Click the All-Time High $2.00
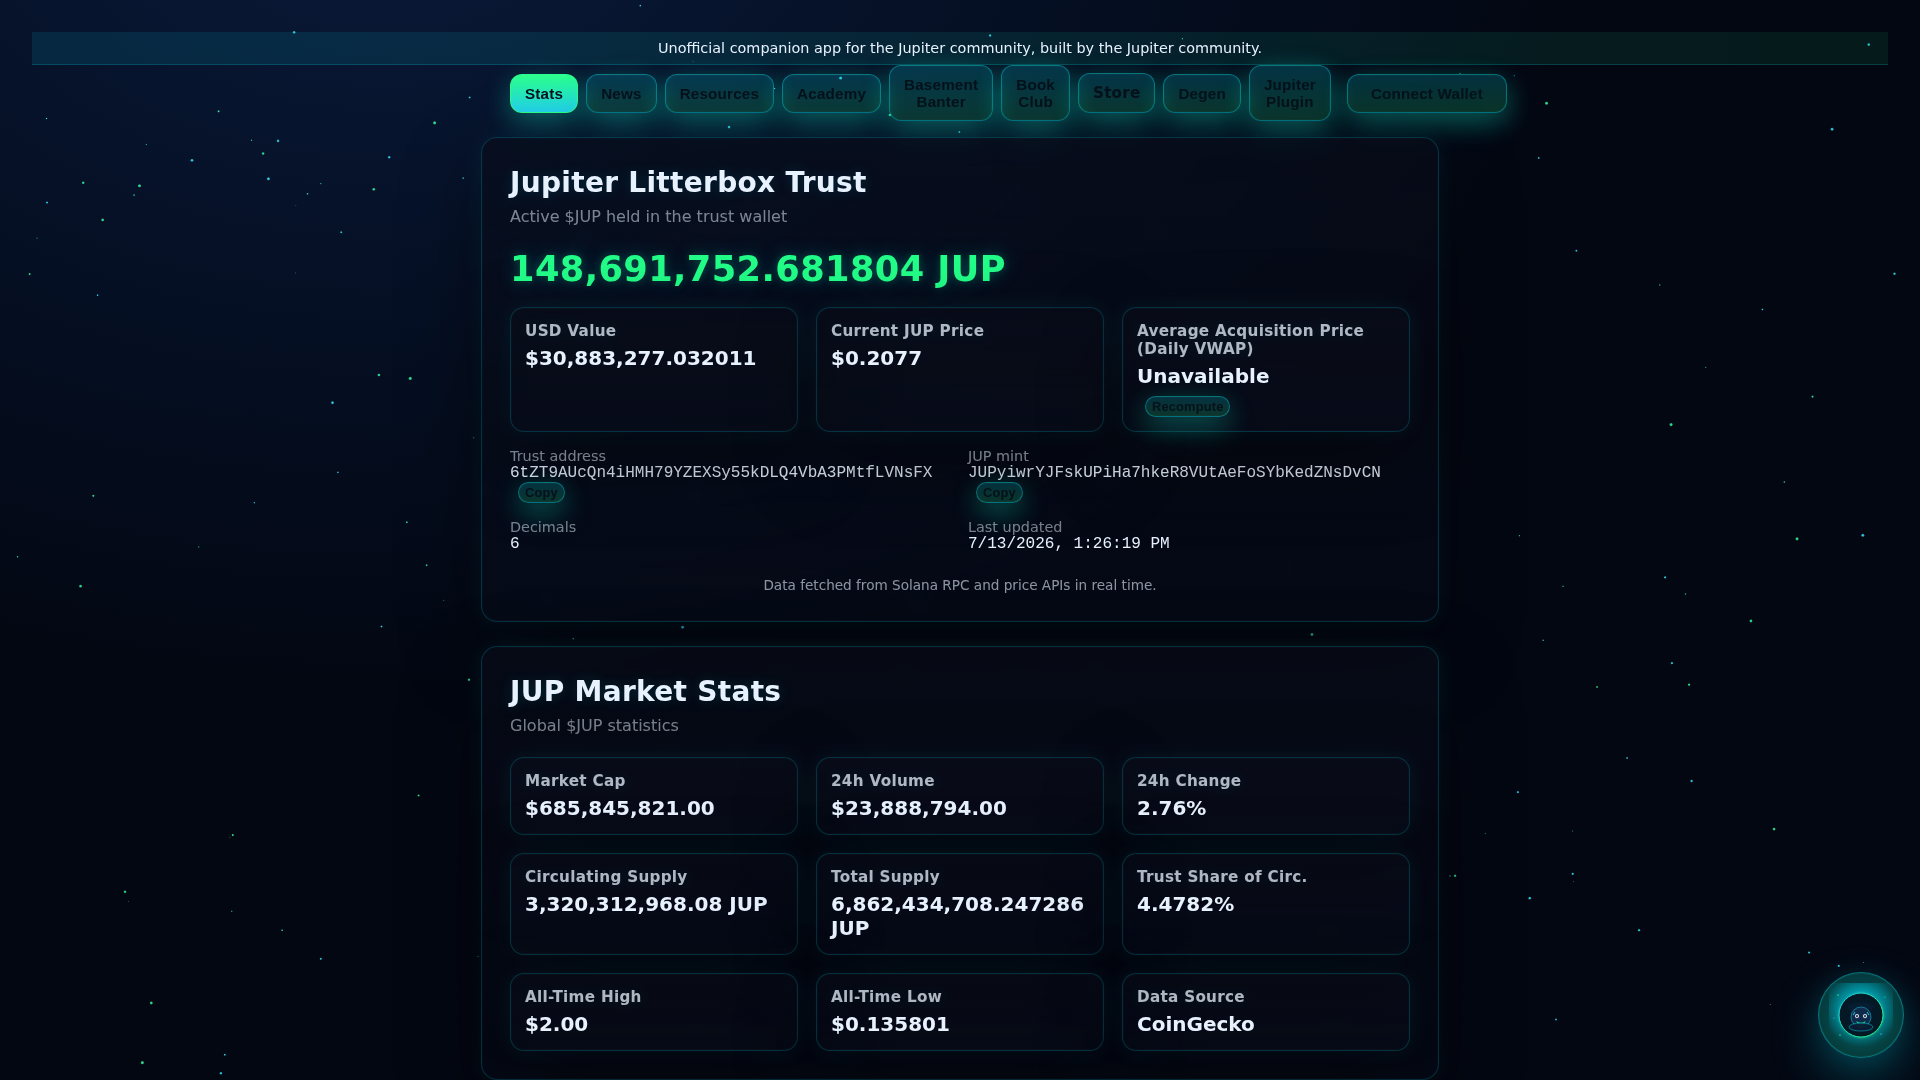 point(556,1024)
